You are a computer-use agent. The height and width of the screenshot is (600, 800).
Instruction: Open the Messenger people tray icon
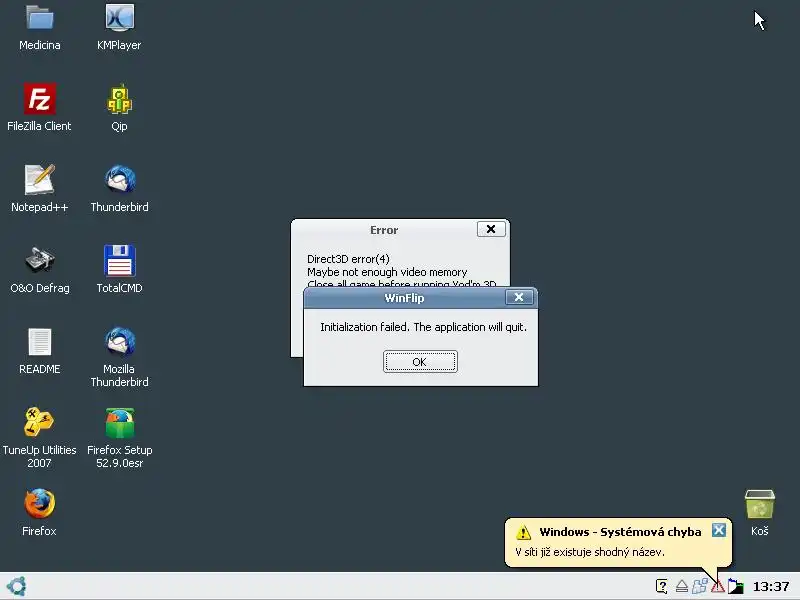(x=699, y=586)
